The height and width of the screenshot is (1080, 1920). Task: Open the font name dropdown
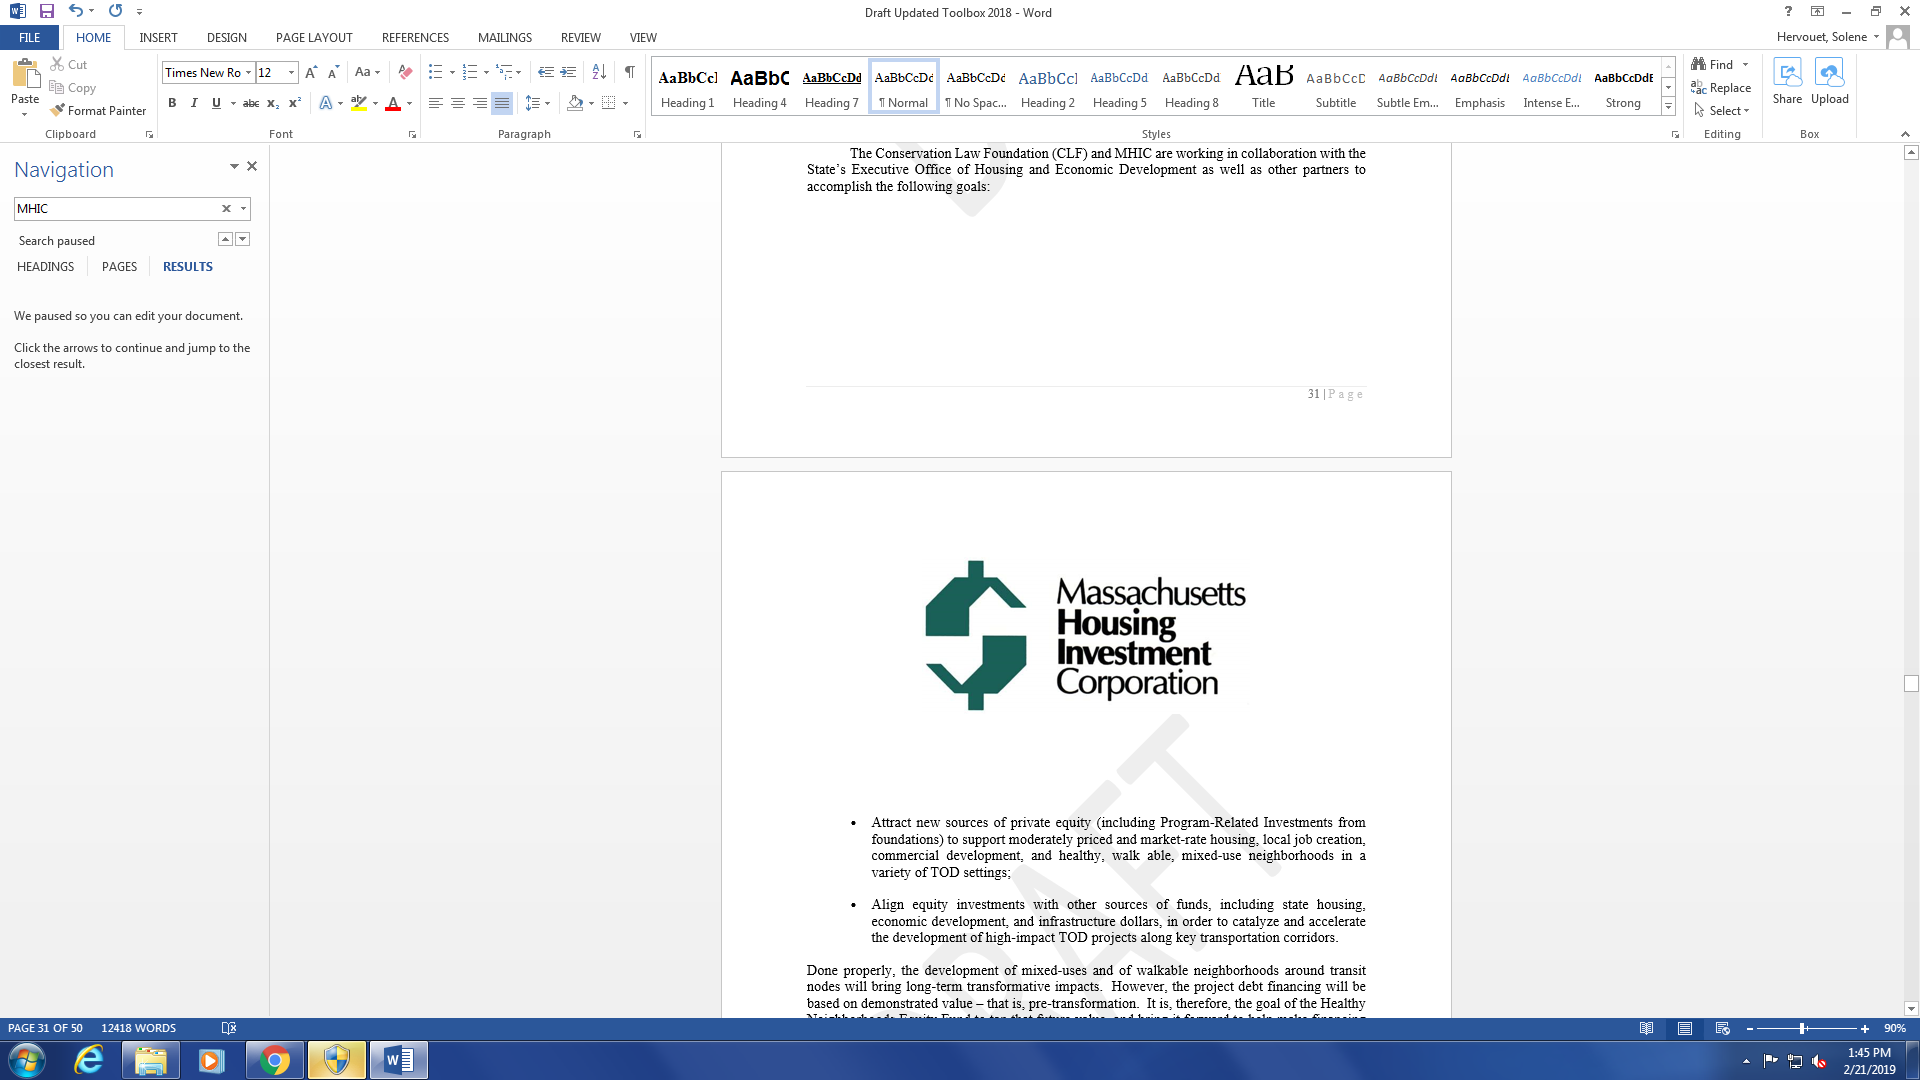pyautogui.click(x=248, y=73)
